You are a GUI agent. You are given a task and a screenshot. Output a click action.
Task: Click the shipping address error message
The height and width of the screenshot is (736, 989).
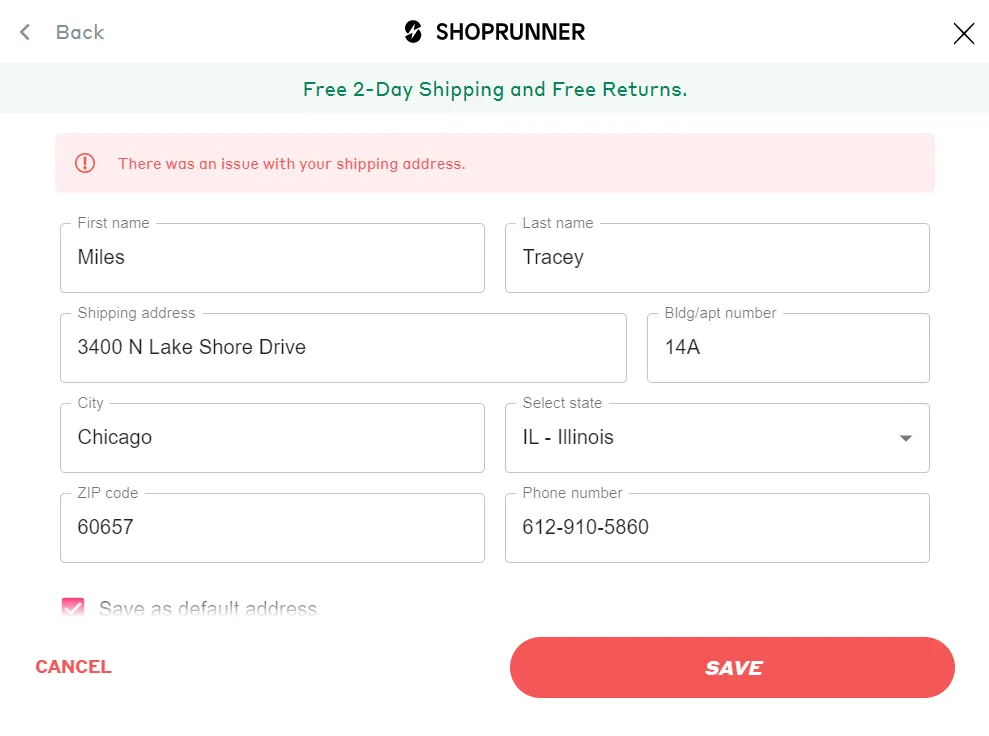pos(292,164)
